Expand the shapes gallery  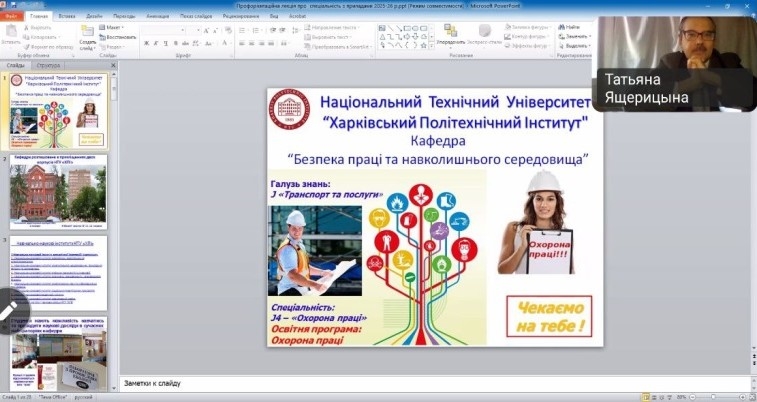432,45
